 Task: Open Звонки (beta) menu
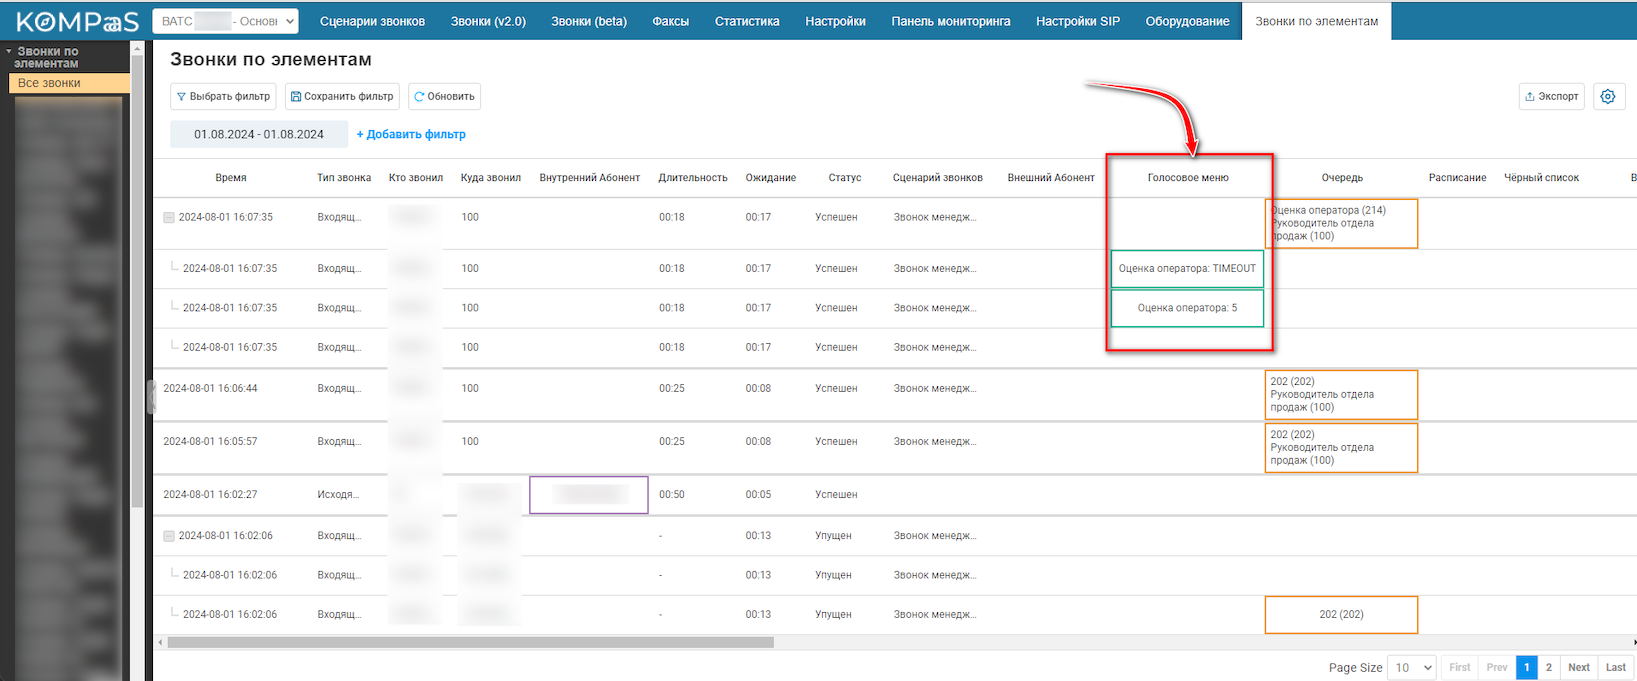(589, 21)
